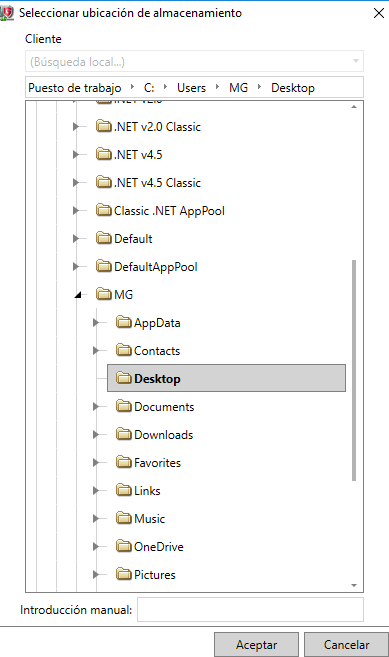Click the Default folder icon
The width and height of the screenshot is (389, 657).
(104, 238)
